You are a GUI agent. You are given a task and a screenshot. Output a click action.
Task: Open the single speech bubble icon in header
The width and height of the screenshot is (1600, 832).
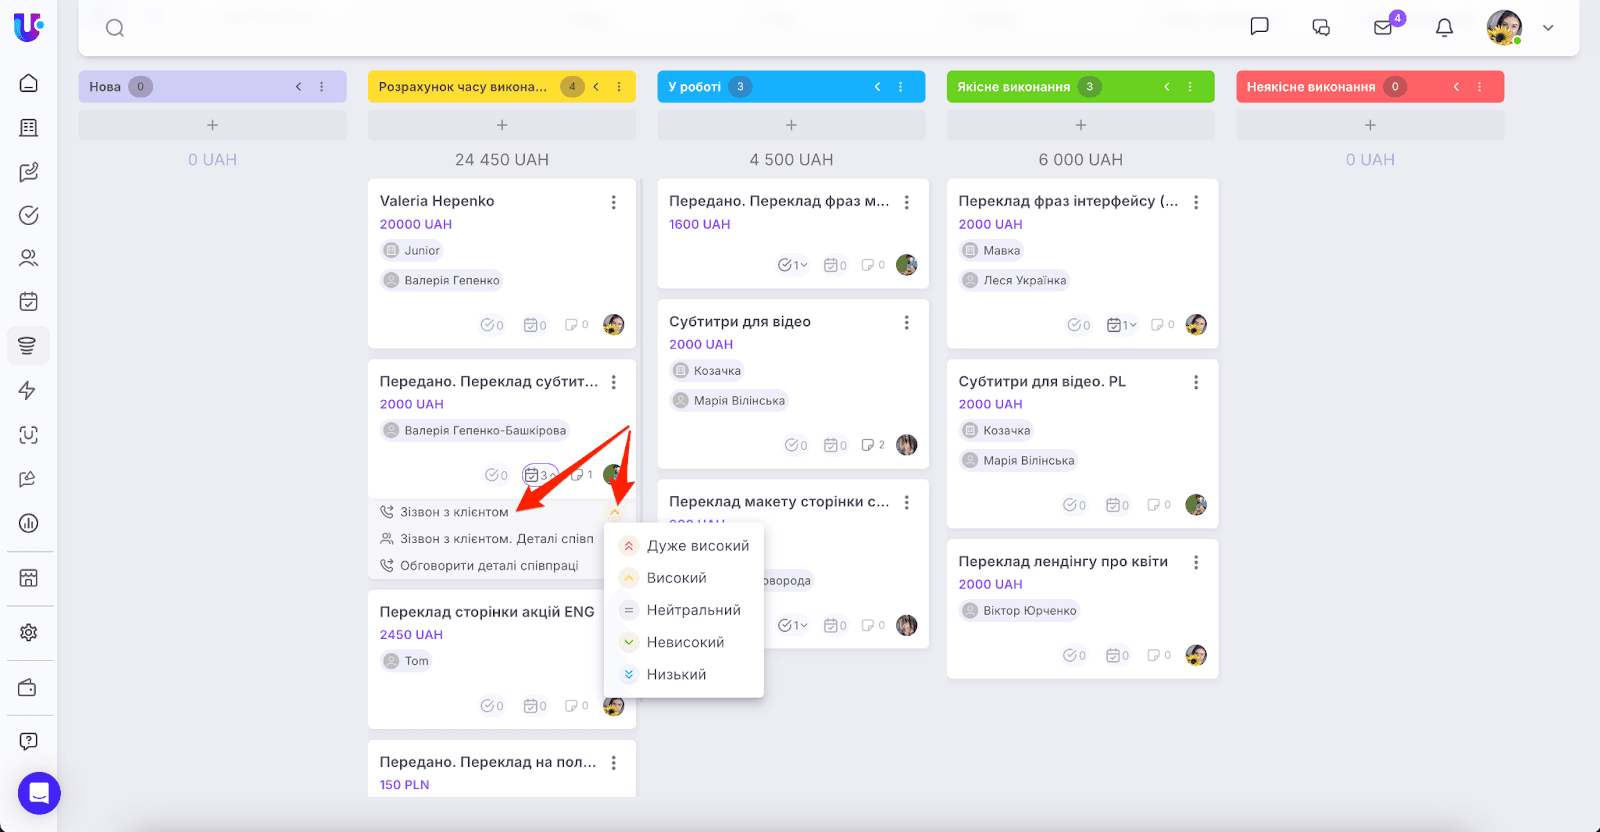tap(1260, 27)
